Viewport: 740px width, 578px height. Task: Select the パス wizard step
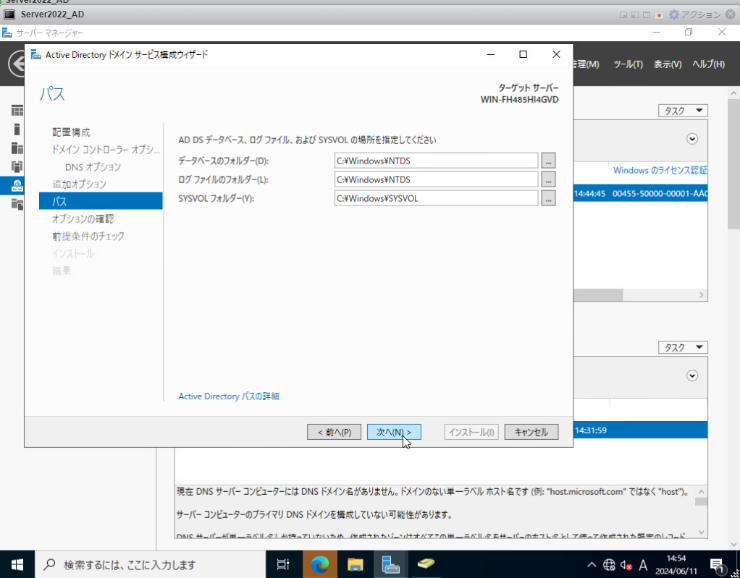pos(101,201)
